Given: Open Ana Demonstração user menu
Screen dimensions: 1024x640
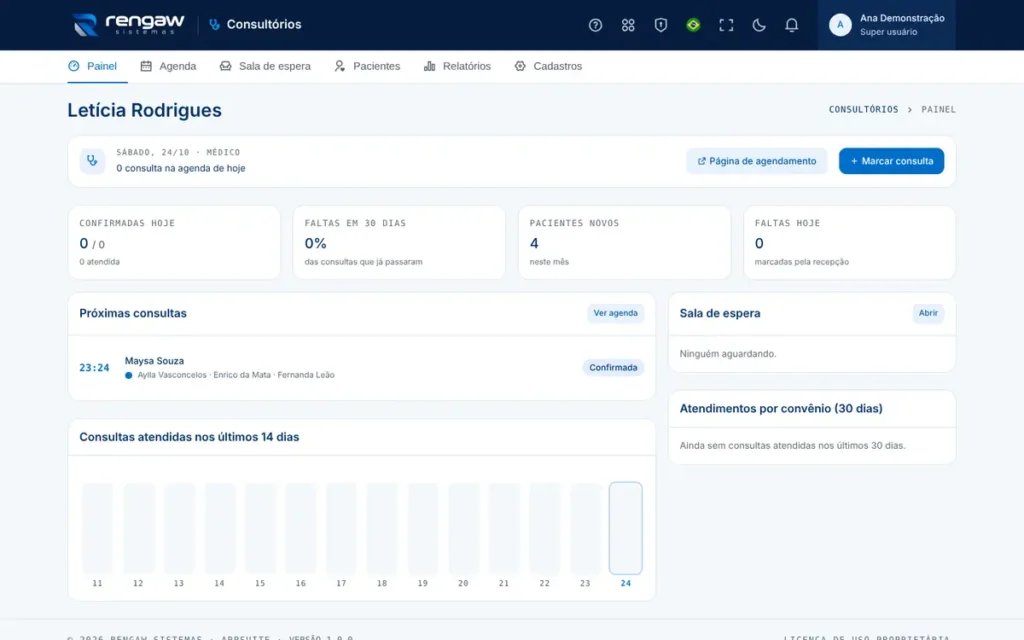Looking at the screenshot, I should click(886, 25).
